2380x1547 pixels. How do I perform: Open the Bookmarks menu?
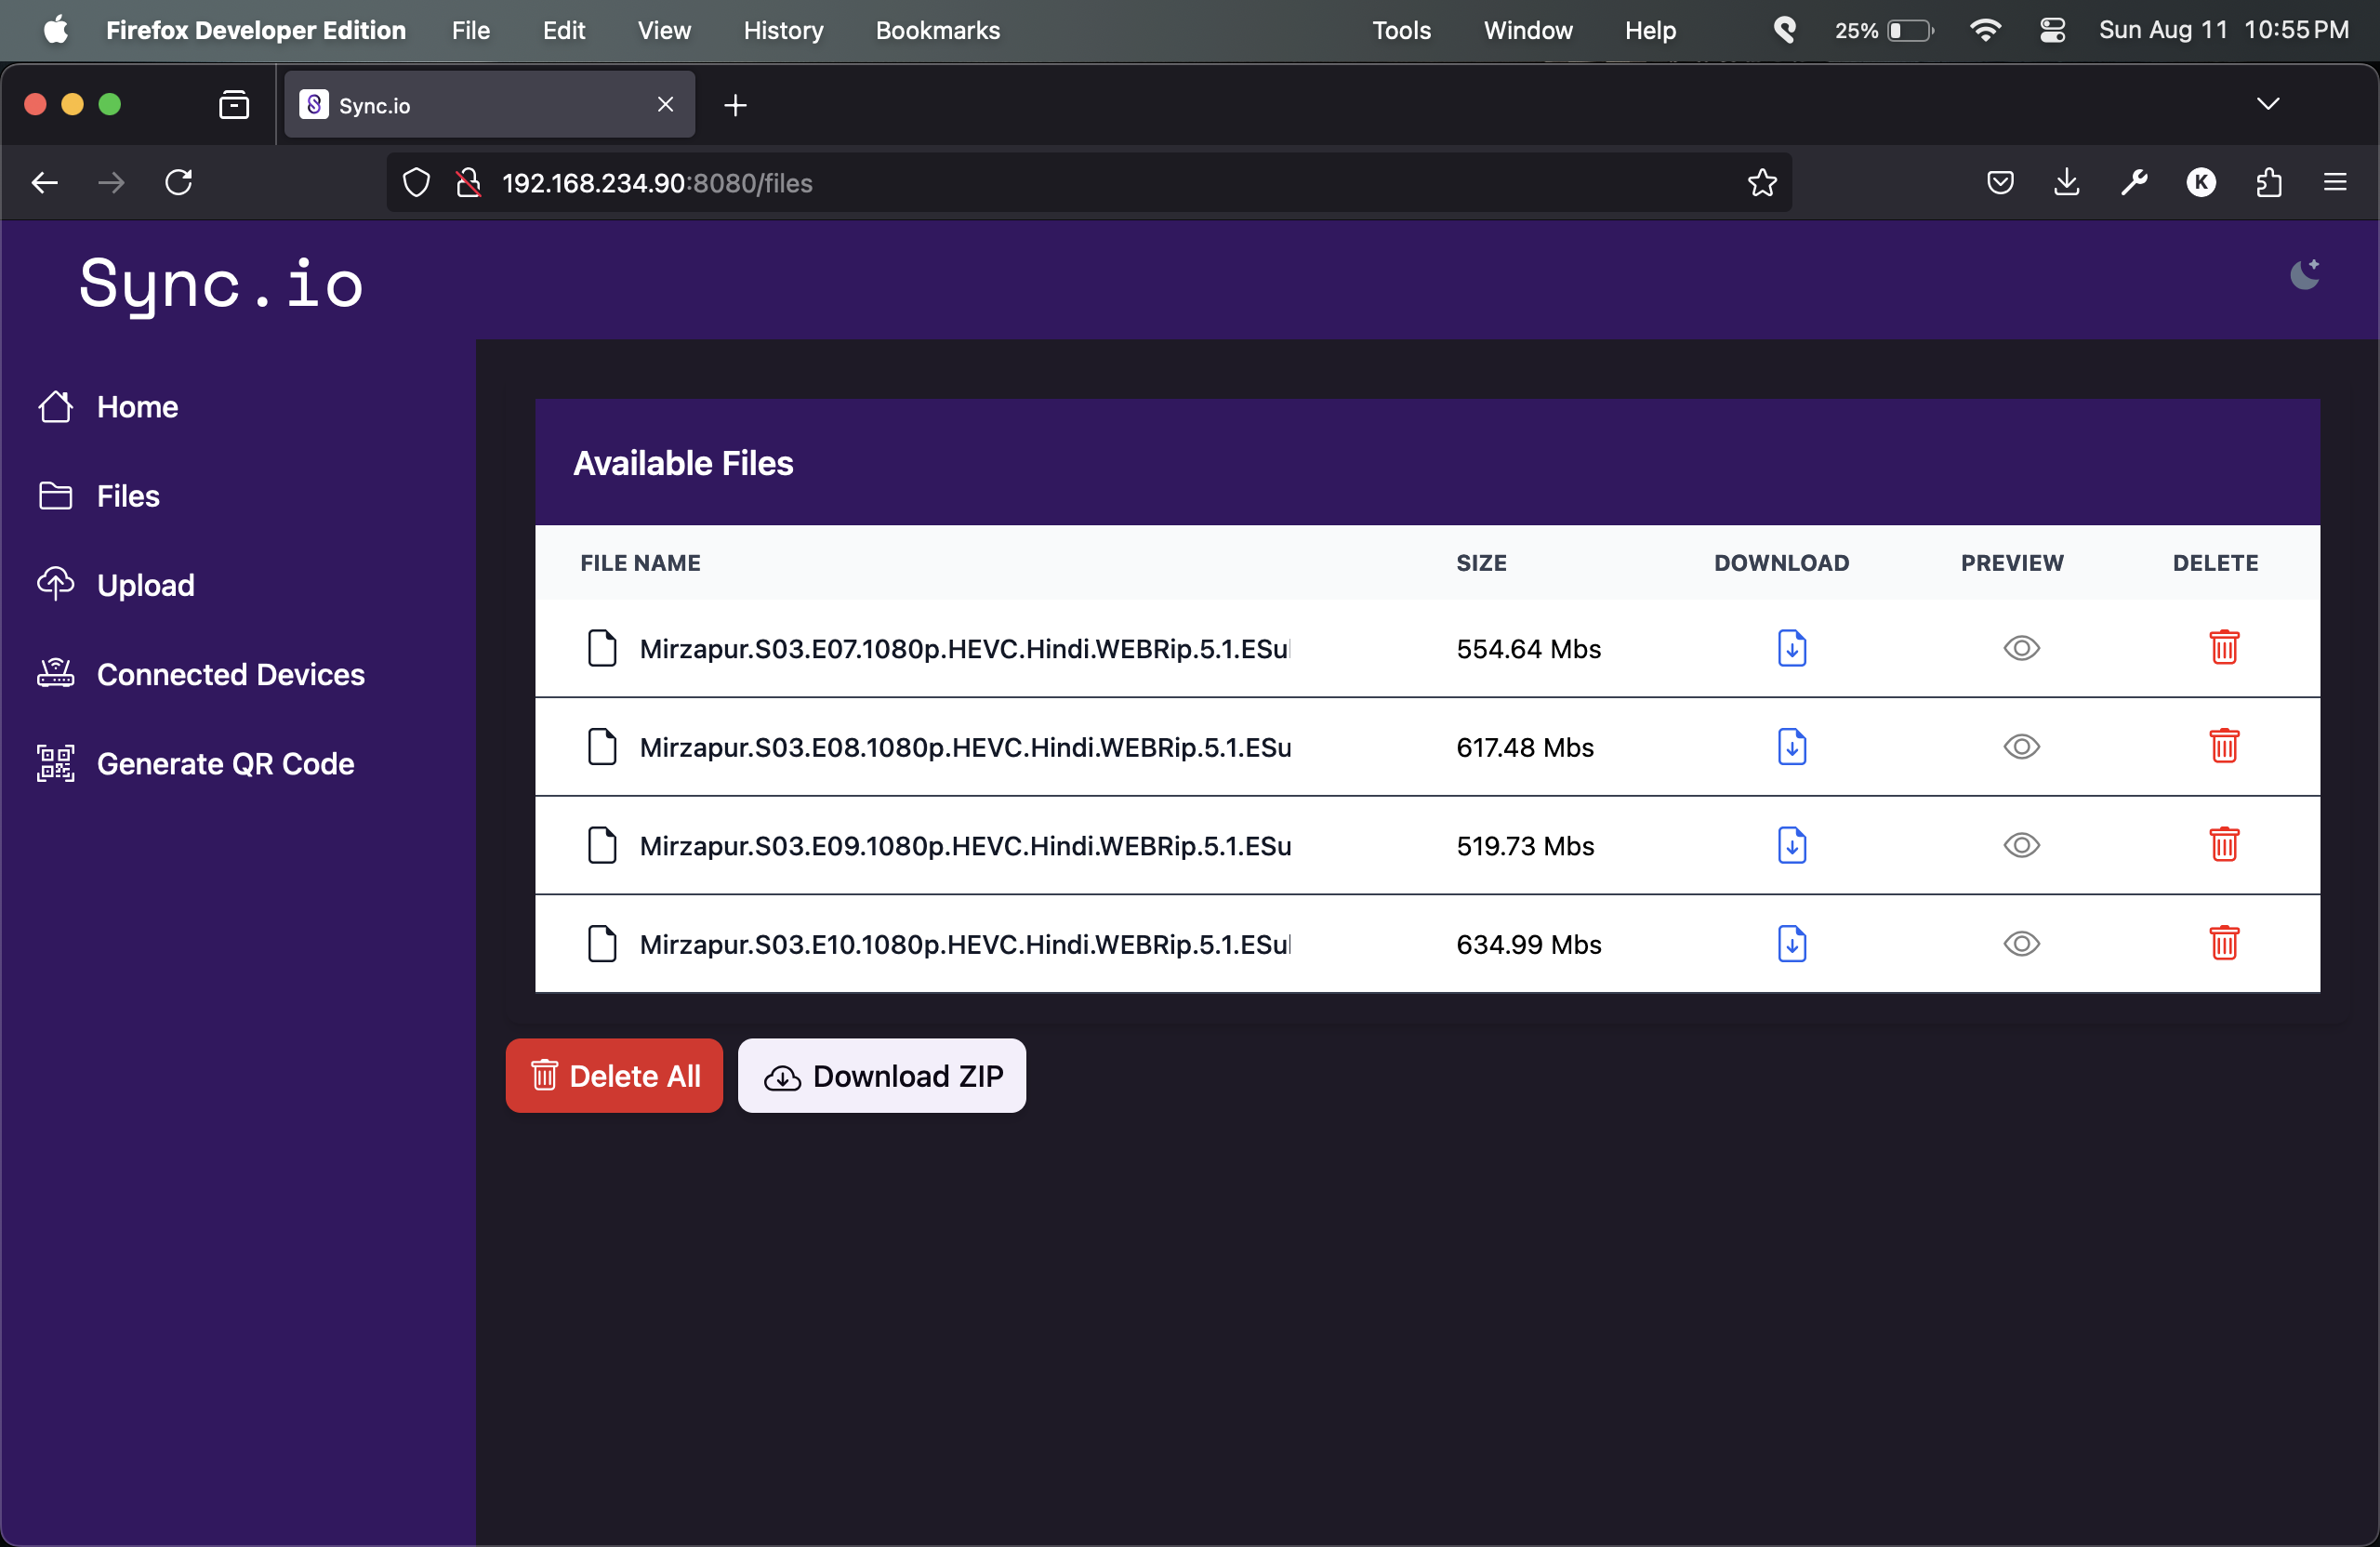tap(937, 30)
